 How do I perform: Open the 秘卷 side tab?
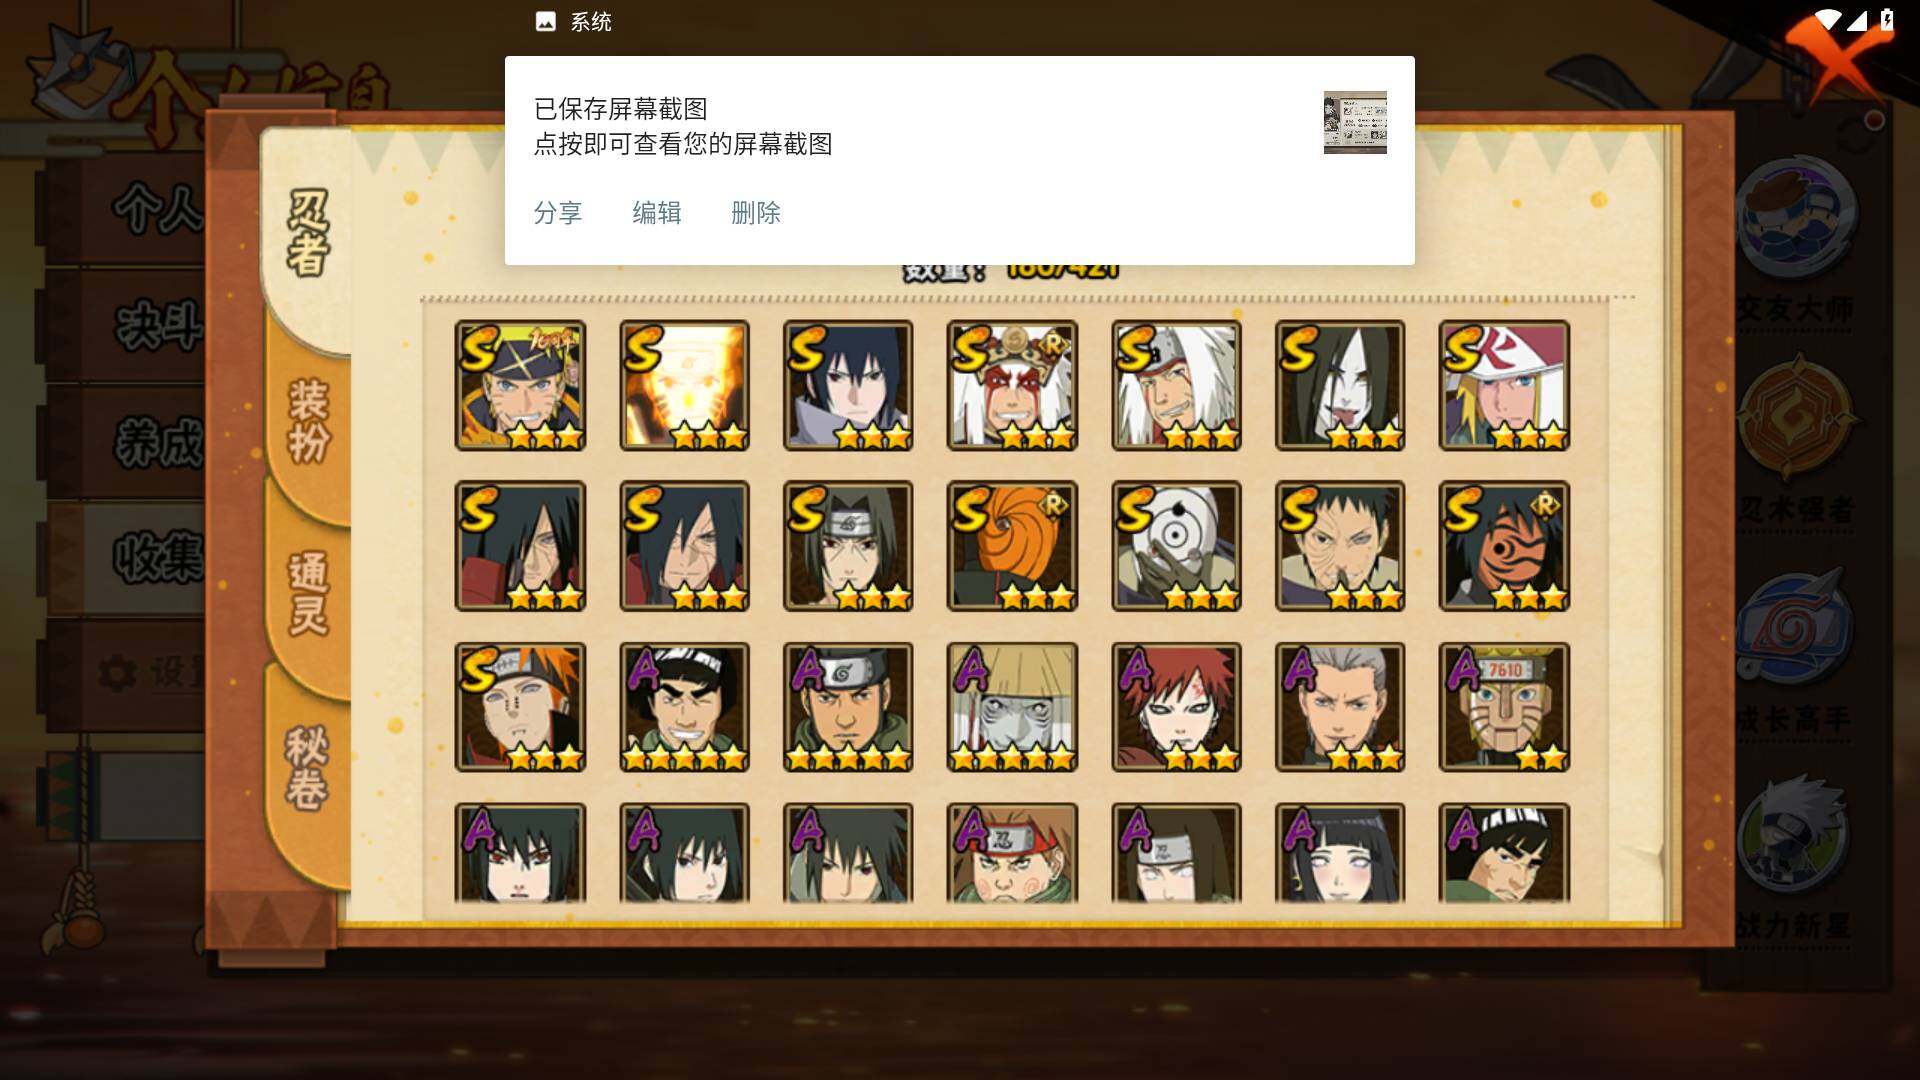(x=308, y=768)
